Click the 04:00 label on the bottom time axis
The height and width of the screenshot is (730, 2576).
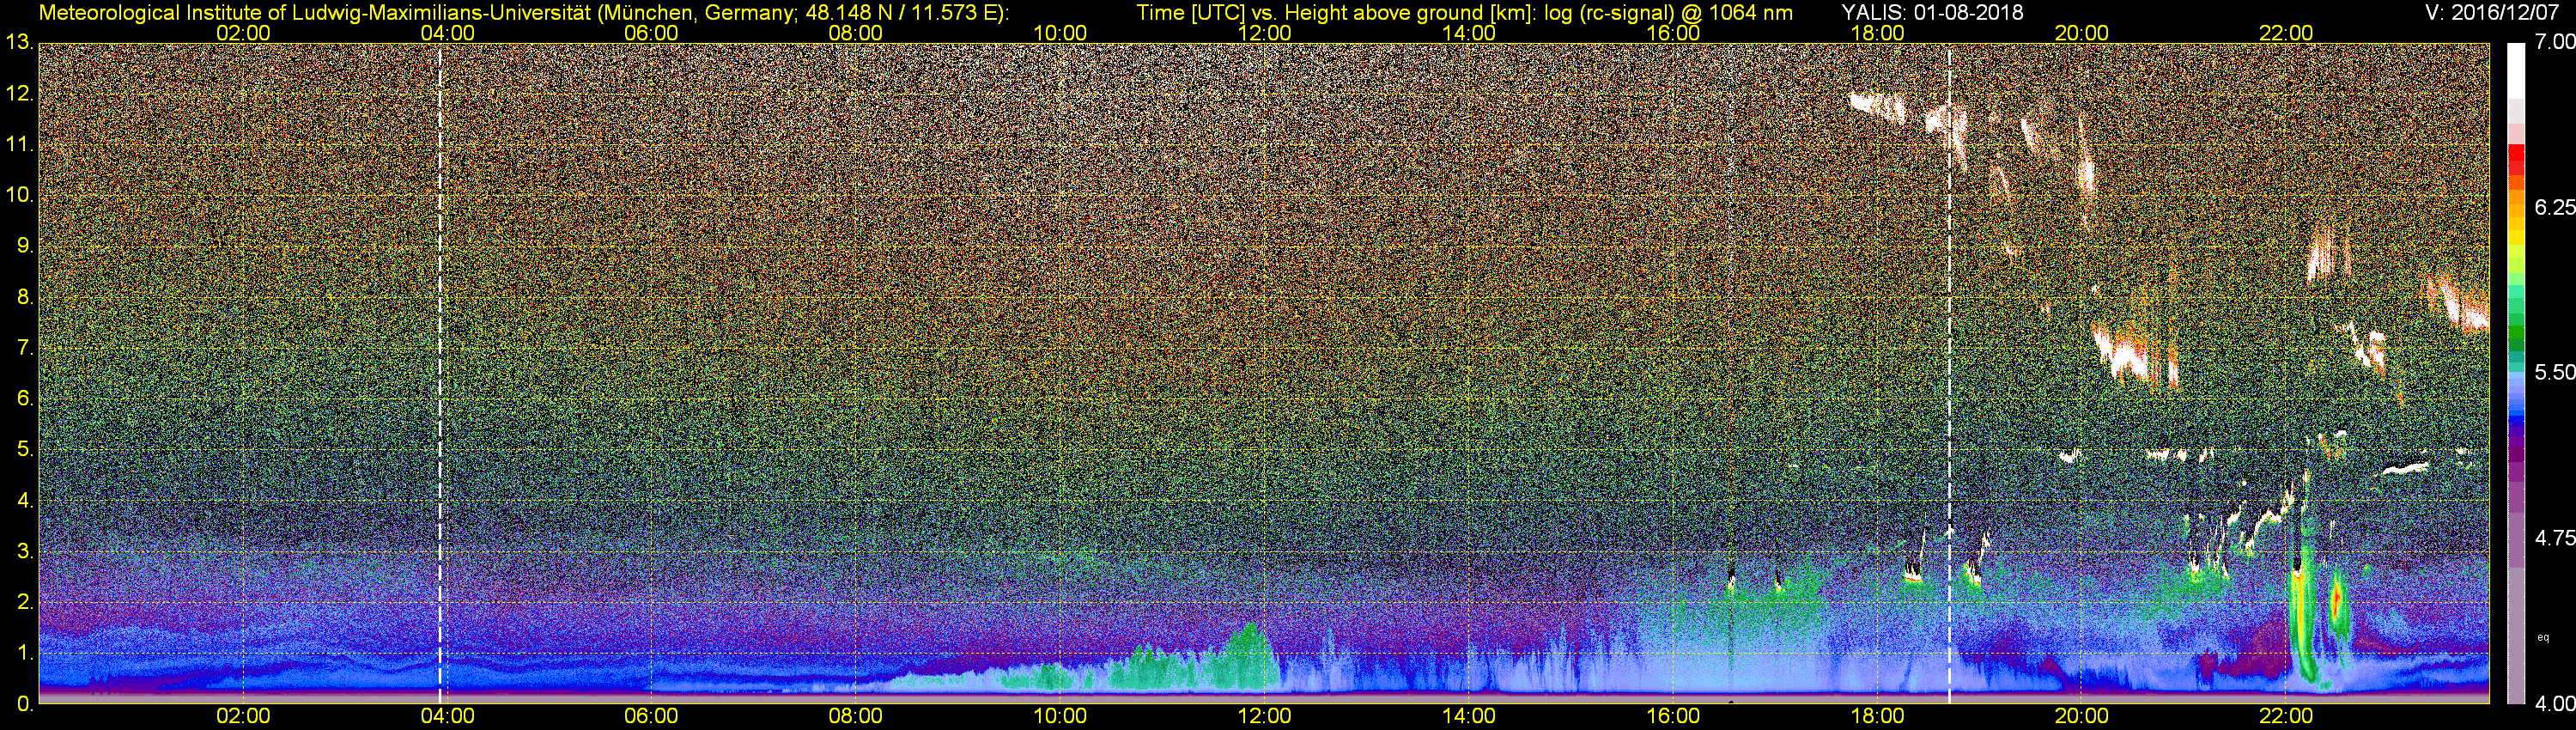447,716
